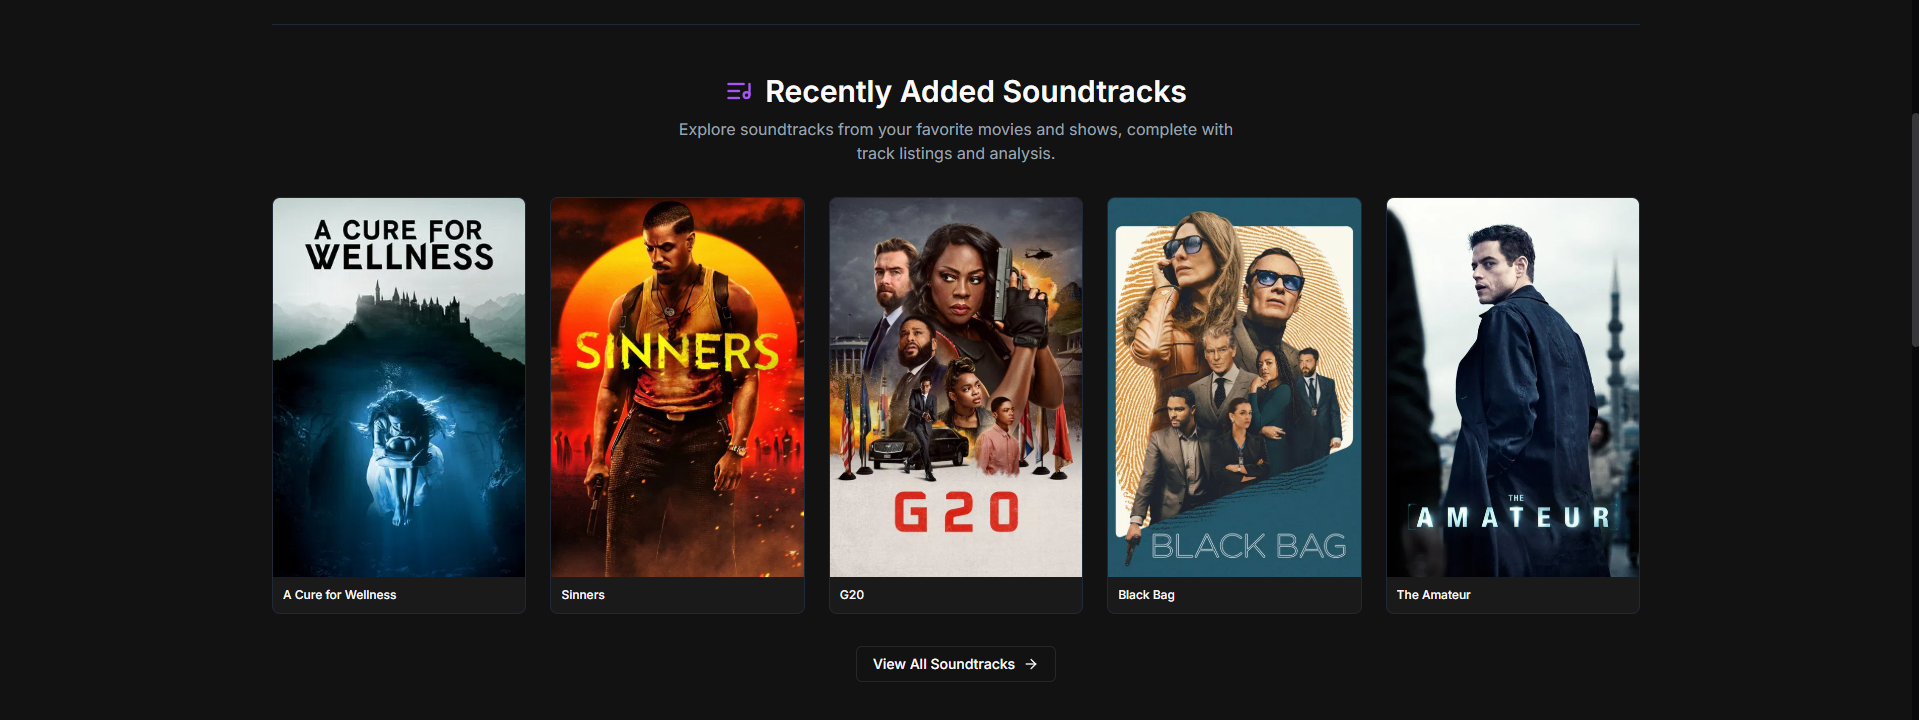This screenshot has width=1919, height=720.
Task: Open the Sinners movie poster
Action: point(677,387)
